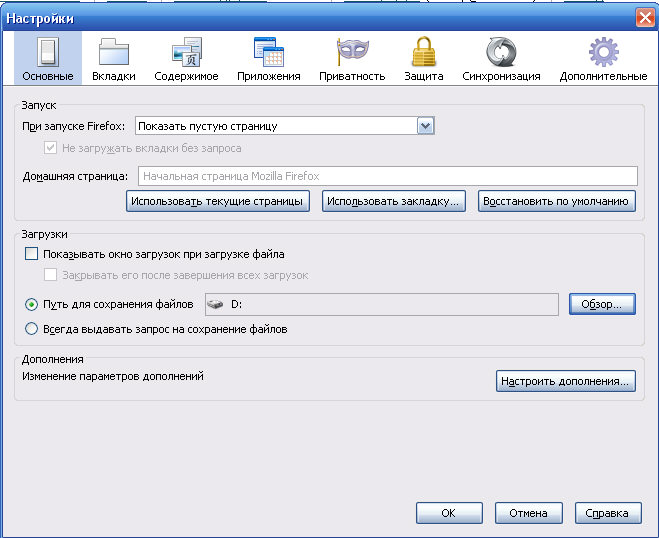Click Восстановить по умолчанию button

[x=556, y=201]
